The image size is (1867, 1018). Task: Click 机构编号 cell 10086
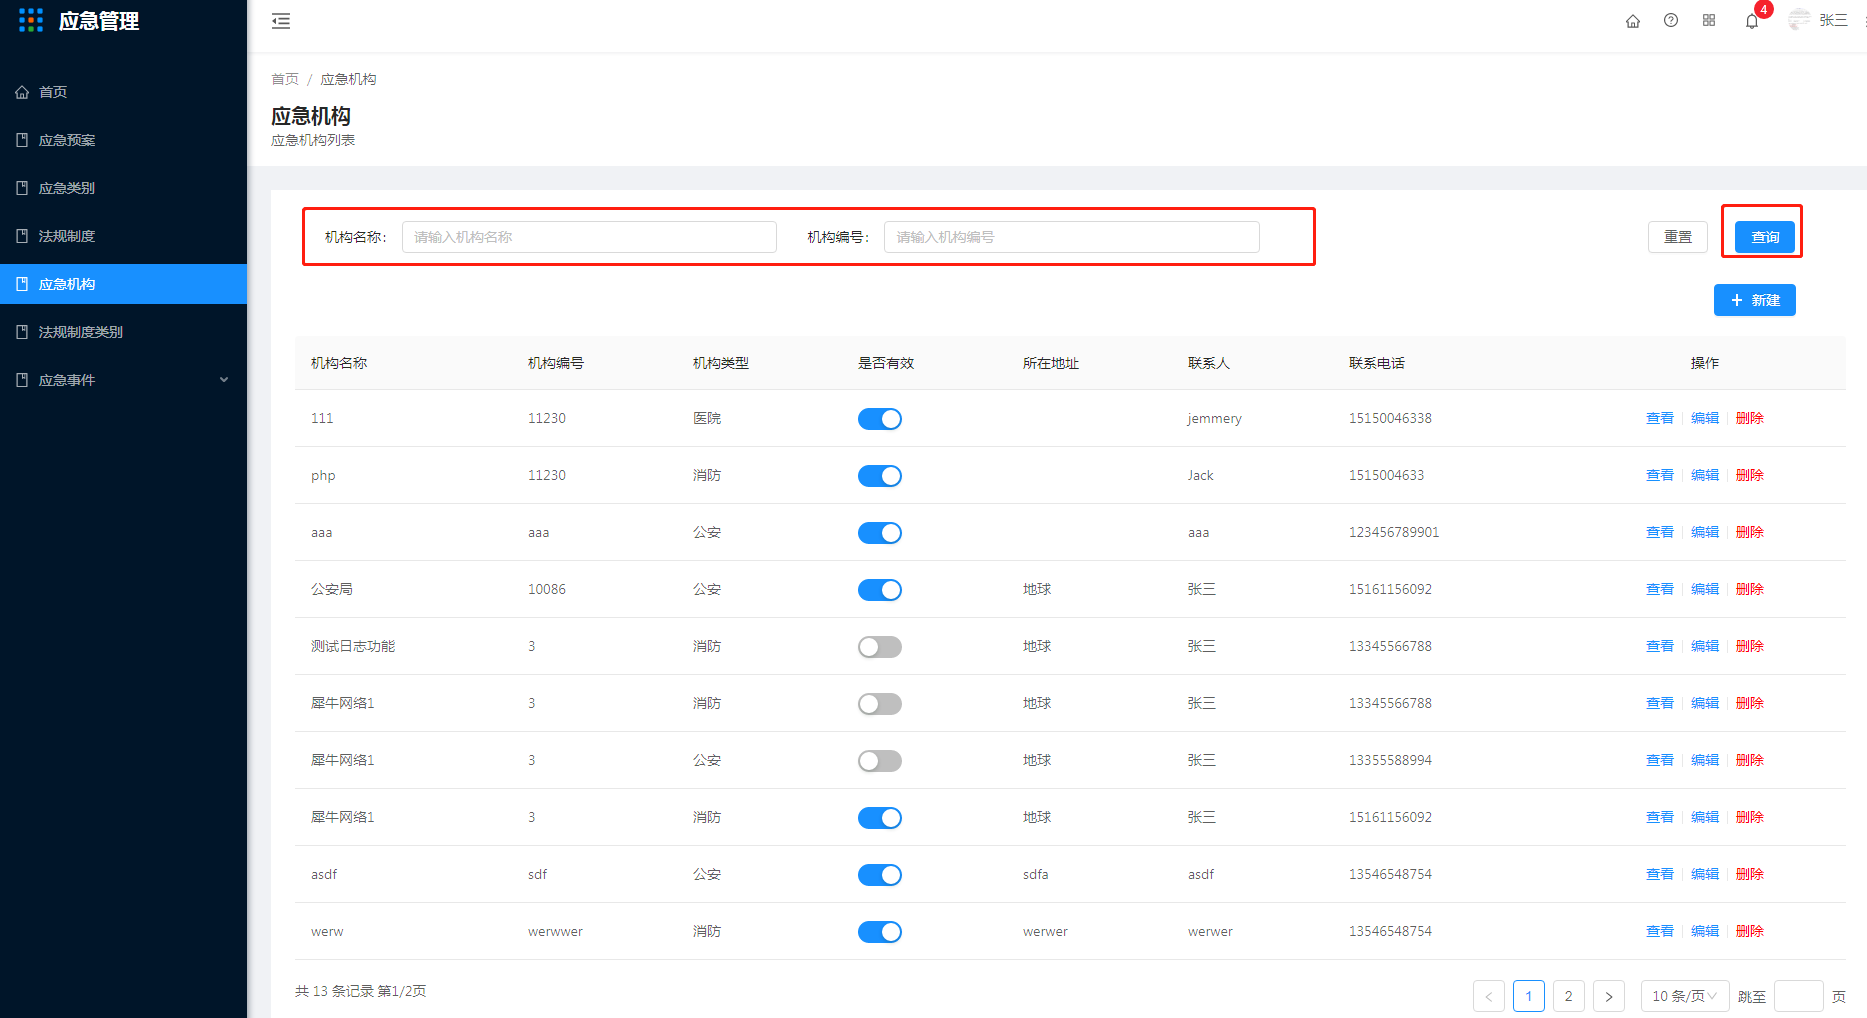(547, 589)
